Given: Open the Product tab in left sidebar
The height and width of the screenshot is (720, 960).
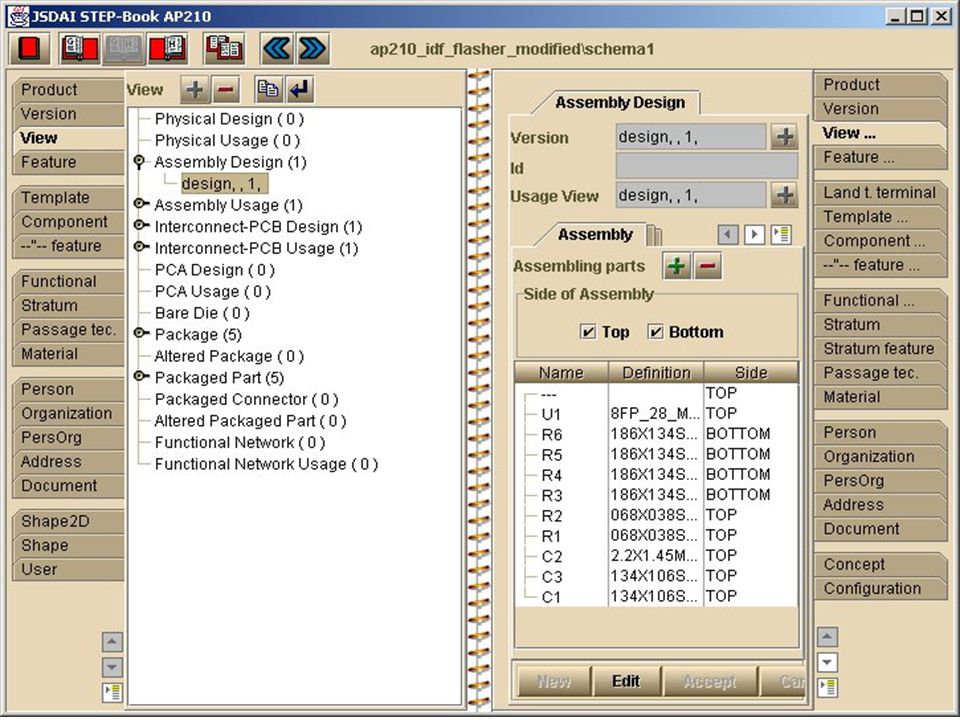Looking at the screenshot, I should pos(68,90).
